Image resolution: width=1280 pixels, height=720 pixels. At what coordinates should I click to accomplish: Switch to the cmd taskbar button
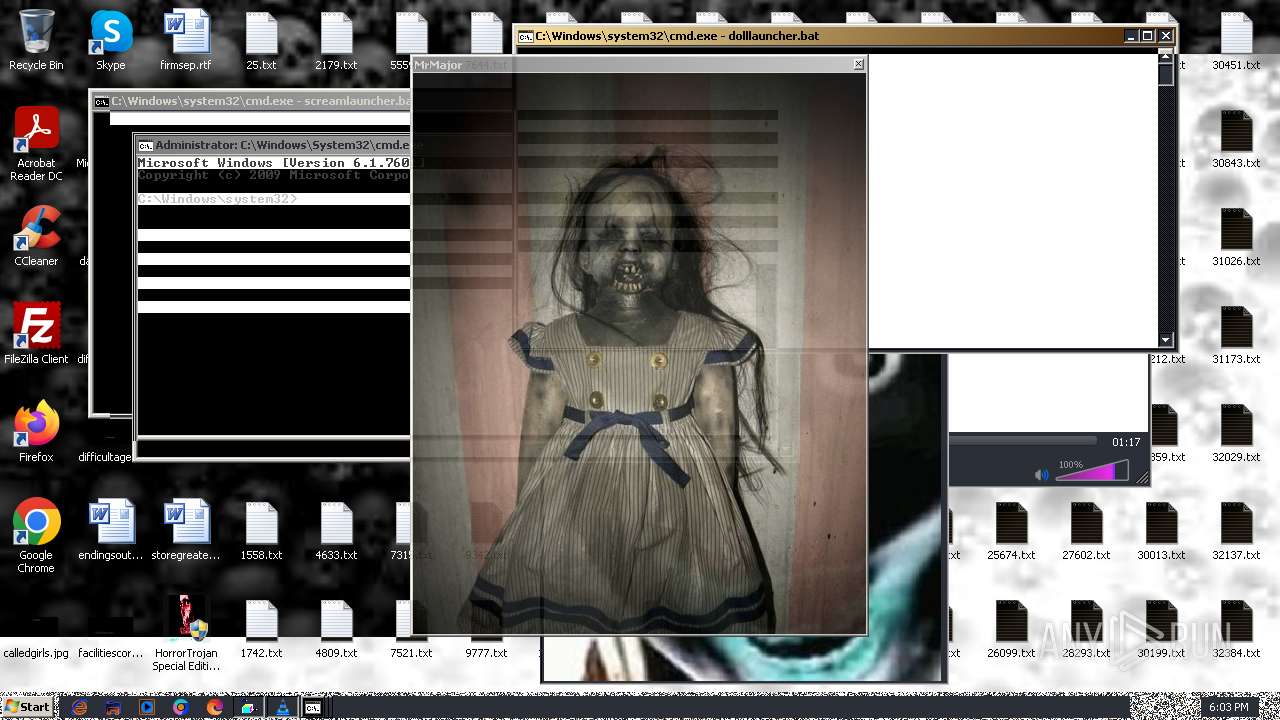pos(313,707)
